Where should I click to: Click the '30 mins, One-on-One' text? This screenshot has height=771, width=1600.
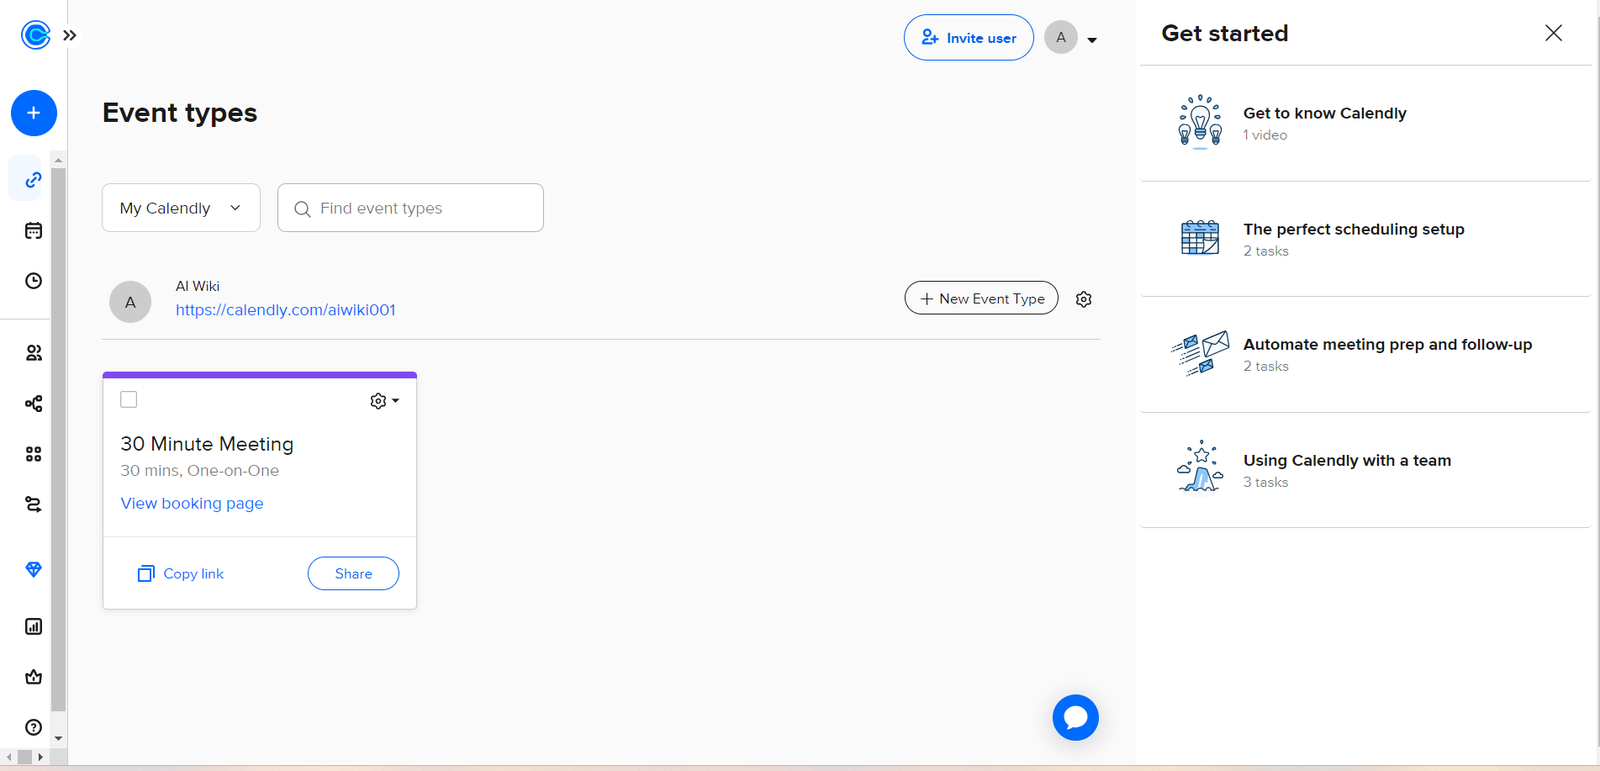pyautogui.click(x=200, y=471)
